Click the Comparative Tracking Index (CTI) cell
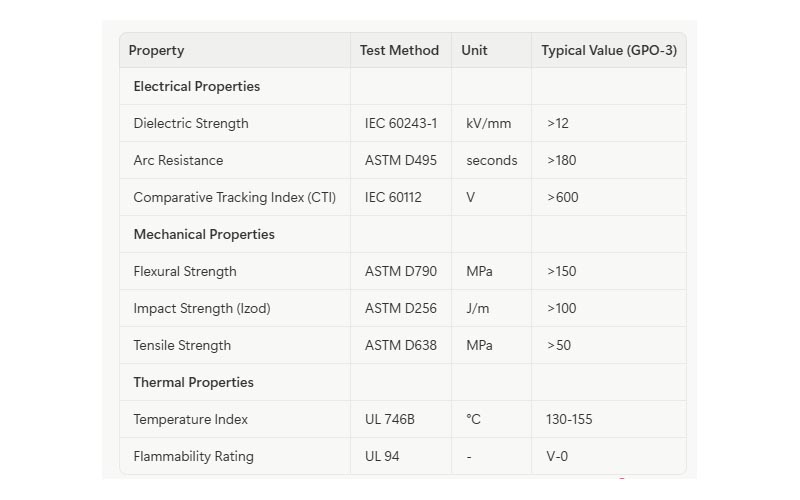800x500 pixels. pyautogui.click(x=235, y=198)
